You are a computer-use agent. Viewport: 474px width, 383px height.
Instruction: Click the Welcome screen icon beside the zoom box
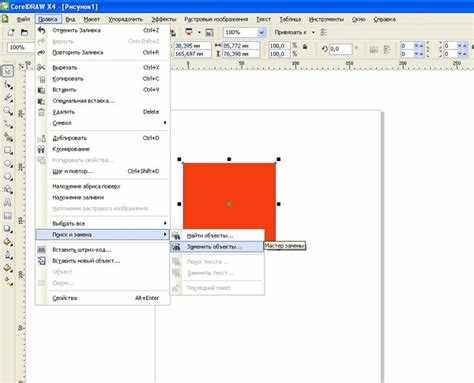[209, 32]
